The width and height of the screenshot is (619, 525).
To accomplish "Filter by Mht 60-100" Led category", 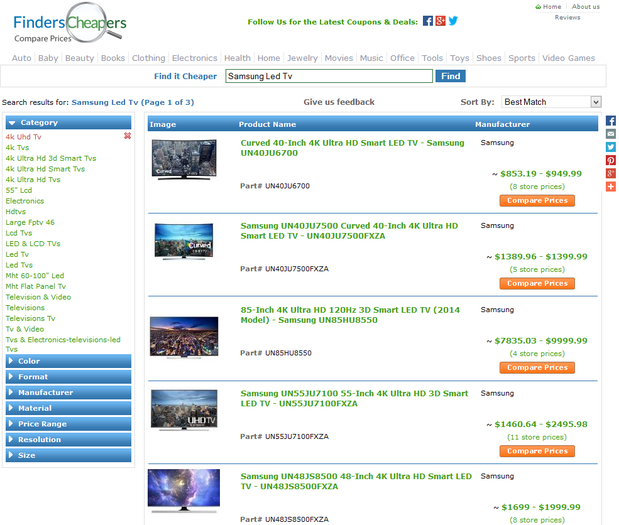I will 35,276.
